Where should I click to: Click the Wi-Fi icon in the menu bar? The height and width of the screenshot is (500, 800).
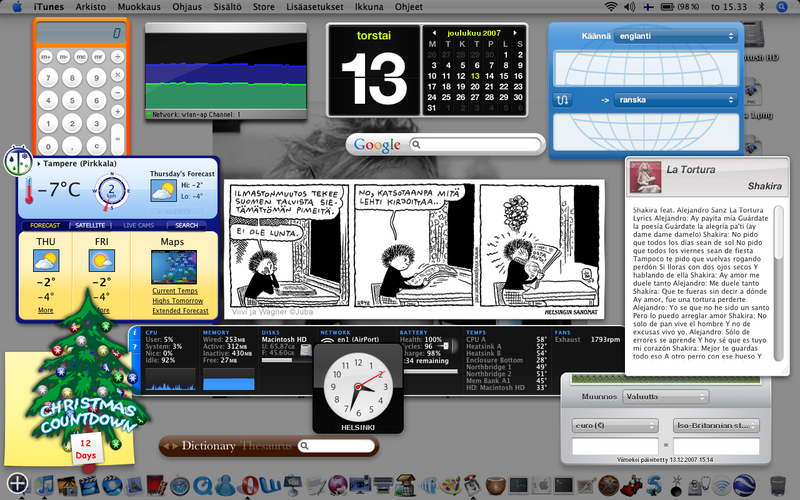611,7
